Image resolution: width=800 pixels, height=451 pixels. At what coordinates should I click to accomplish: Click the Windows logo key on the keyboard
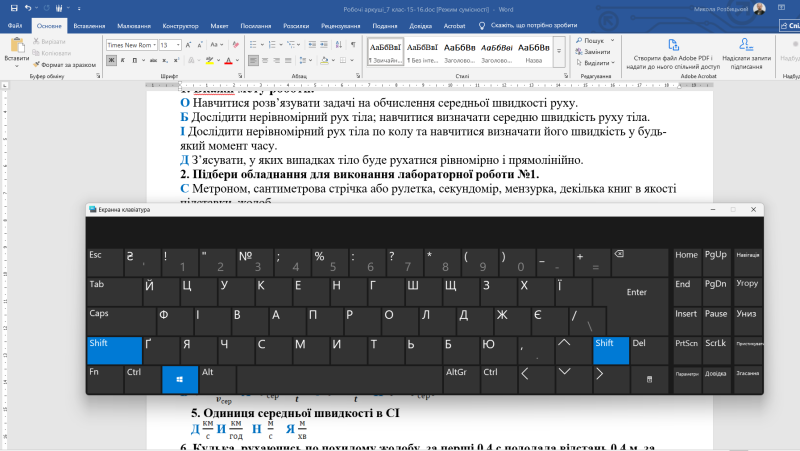click(x=180, y=379)
